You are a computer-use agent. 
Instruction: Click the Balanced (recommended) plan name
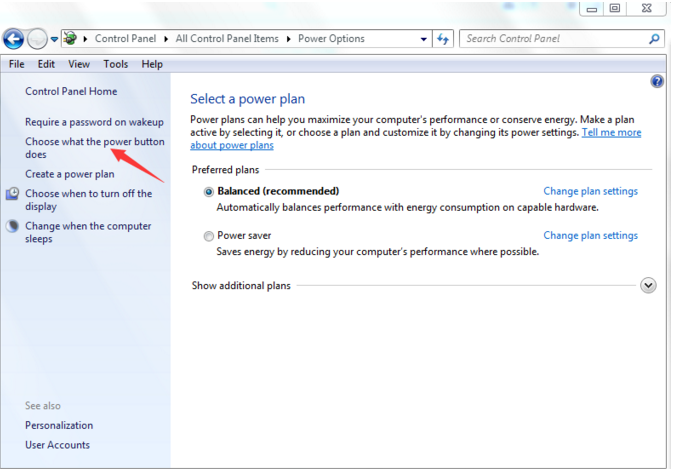point(278,191)
